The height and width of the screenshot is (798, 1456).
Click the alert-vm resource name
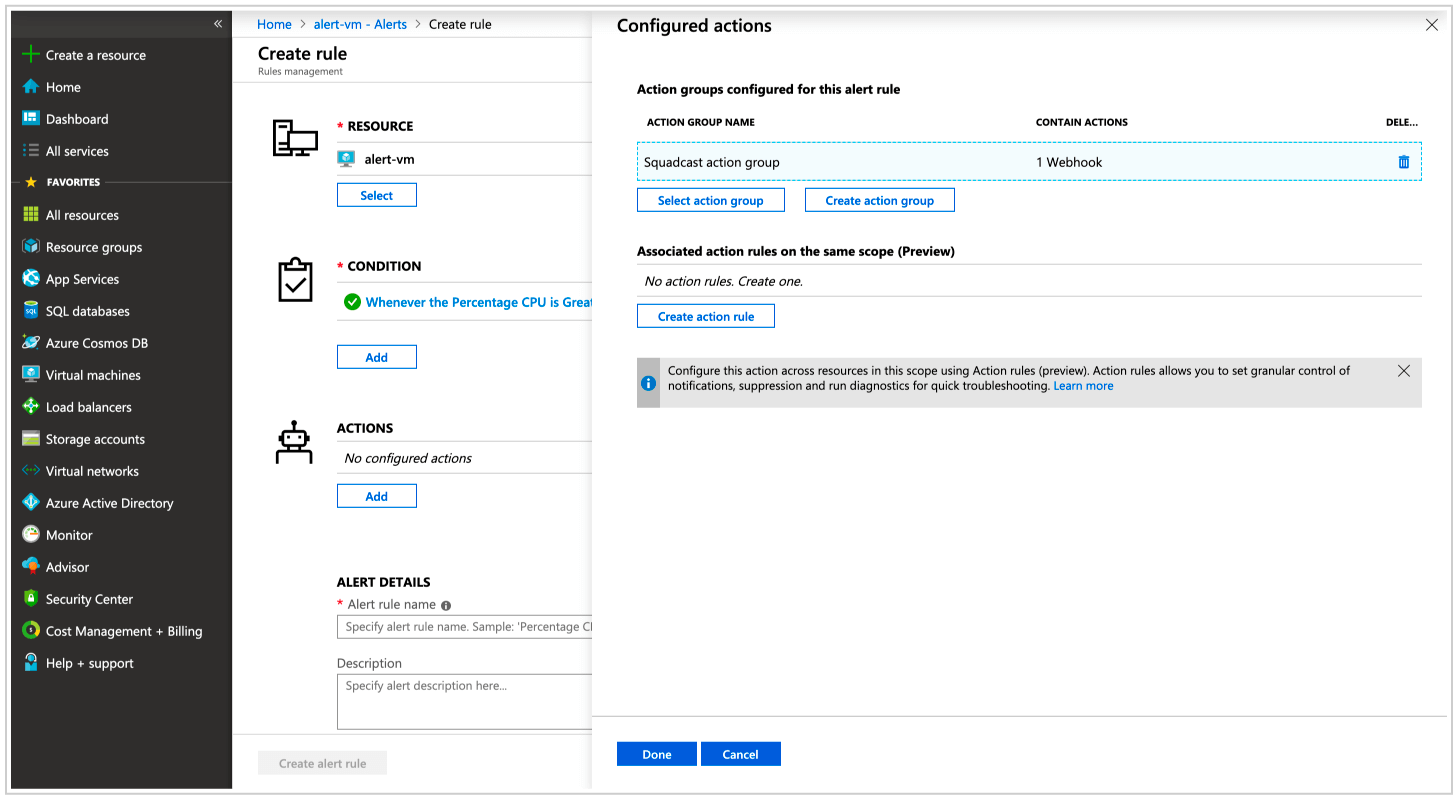(389, 159)
